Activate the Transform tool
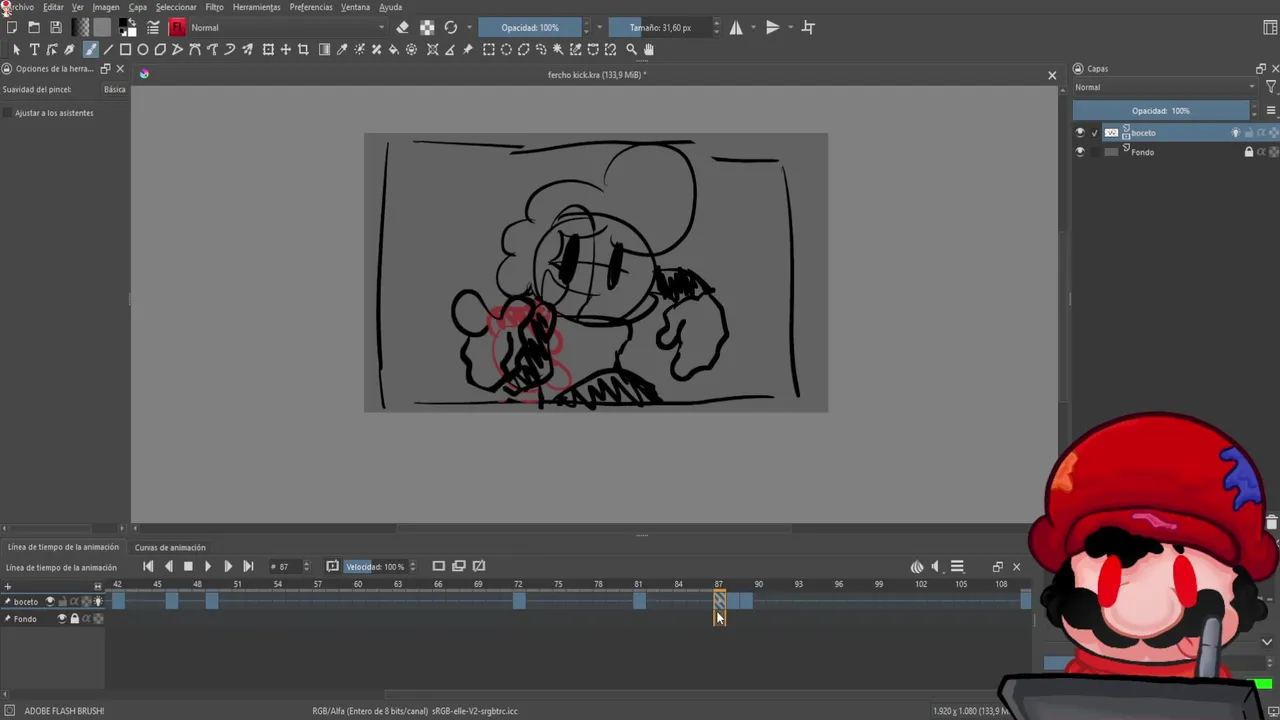This screenshot has width=1280, height=720. 268,49
